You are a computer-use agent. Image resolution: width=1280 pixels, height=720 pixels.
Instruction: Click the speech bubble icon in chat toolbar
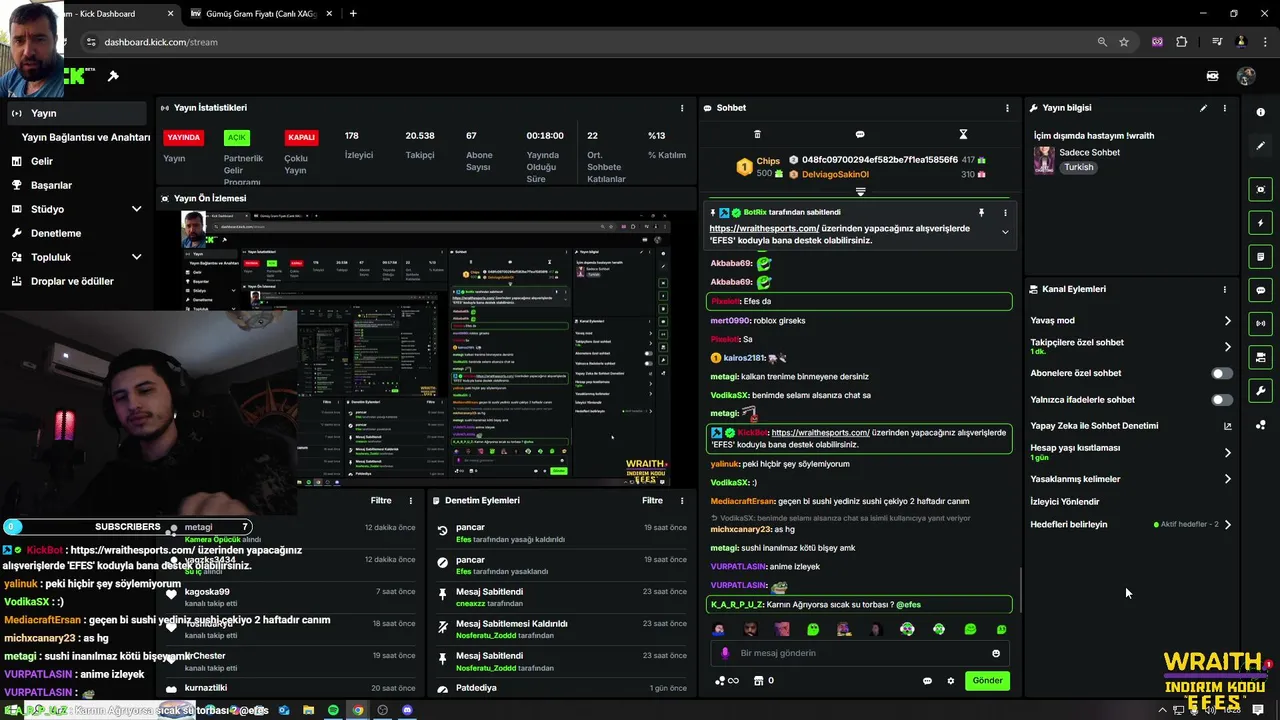[860, 134]
